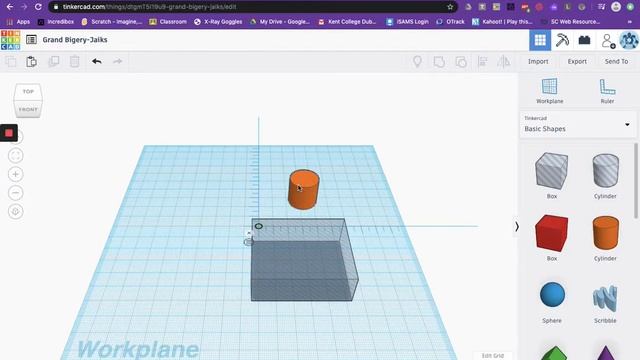Collapse the shapes panel chevron
The image size is (640, 360).
(x=517, y=227)
